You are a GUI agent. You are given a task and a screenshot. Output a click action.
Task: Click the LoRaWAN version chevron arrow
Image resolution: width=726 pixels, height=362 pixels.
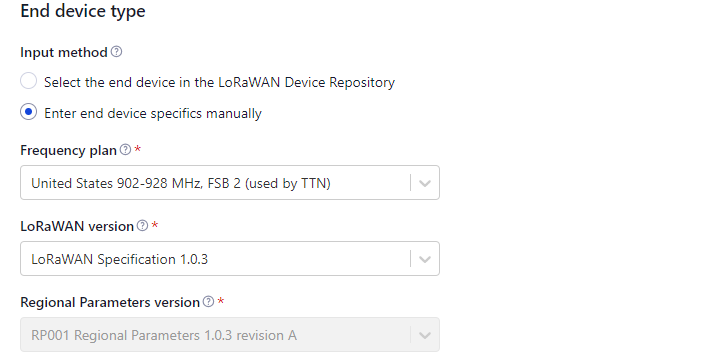point(425,259)
